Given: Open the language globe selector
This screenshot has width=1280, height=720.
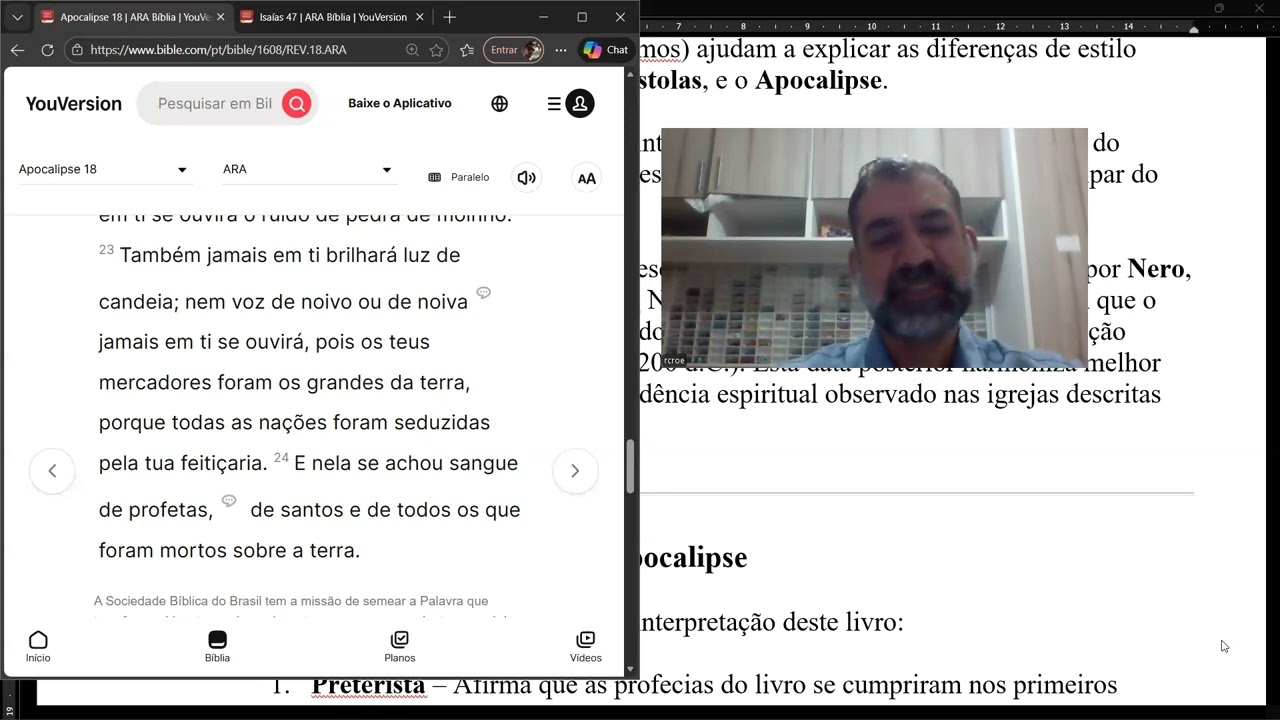Looking at the screenshot, I should (500, 103).
